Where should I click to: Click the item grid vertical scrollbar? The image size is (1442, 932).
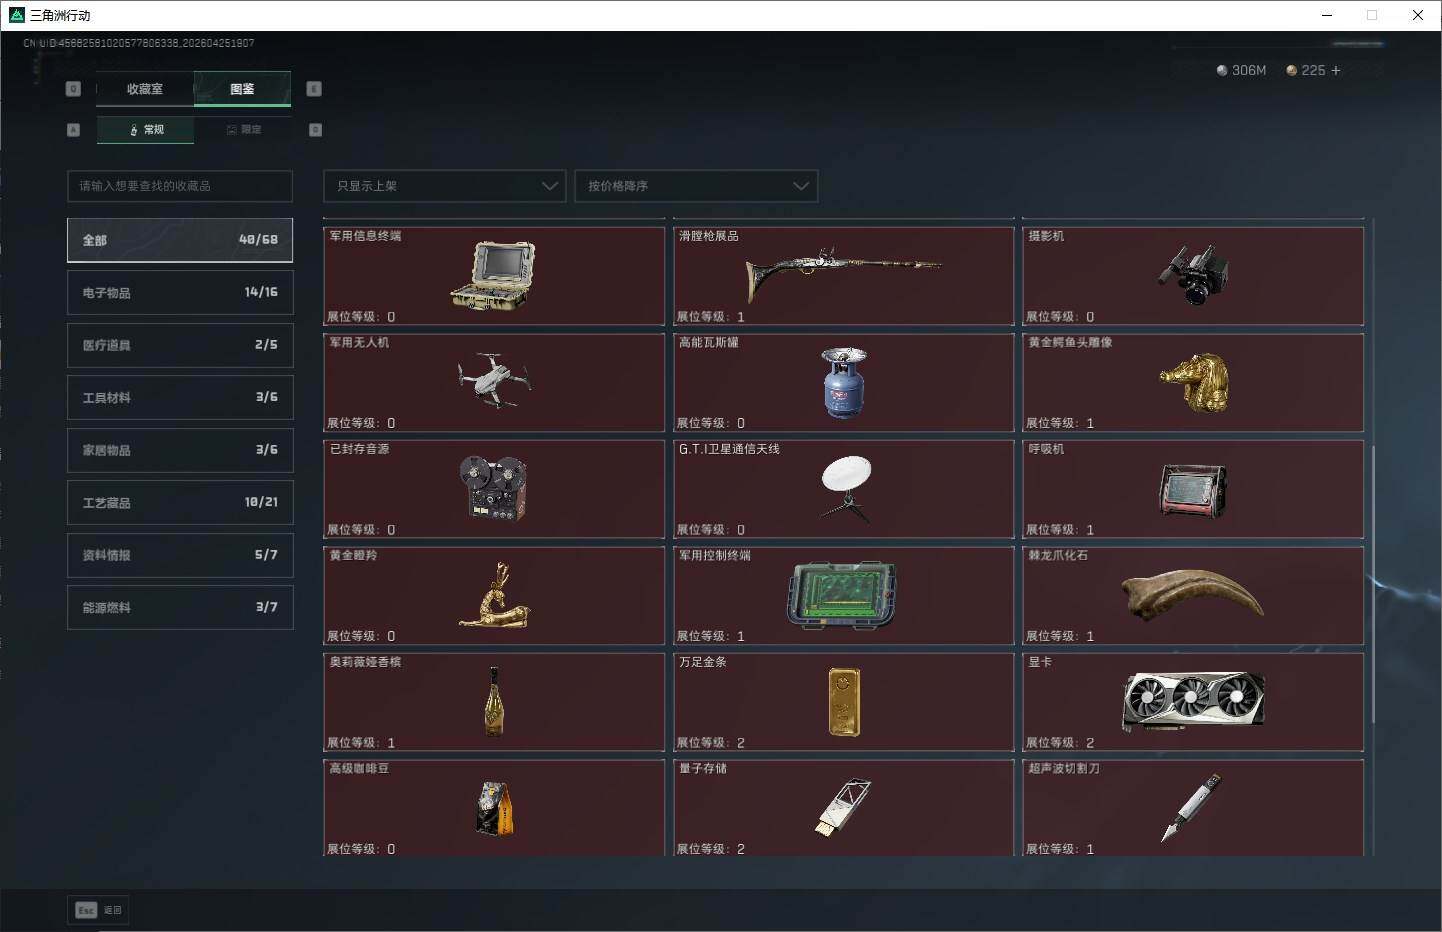(x=1374, y=583)
